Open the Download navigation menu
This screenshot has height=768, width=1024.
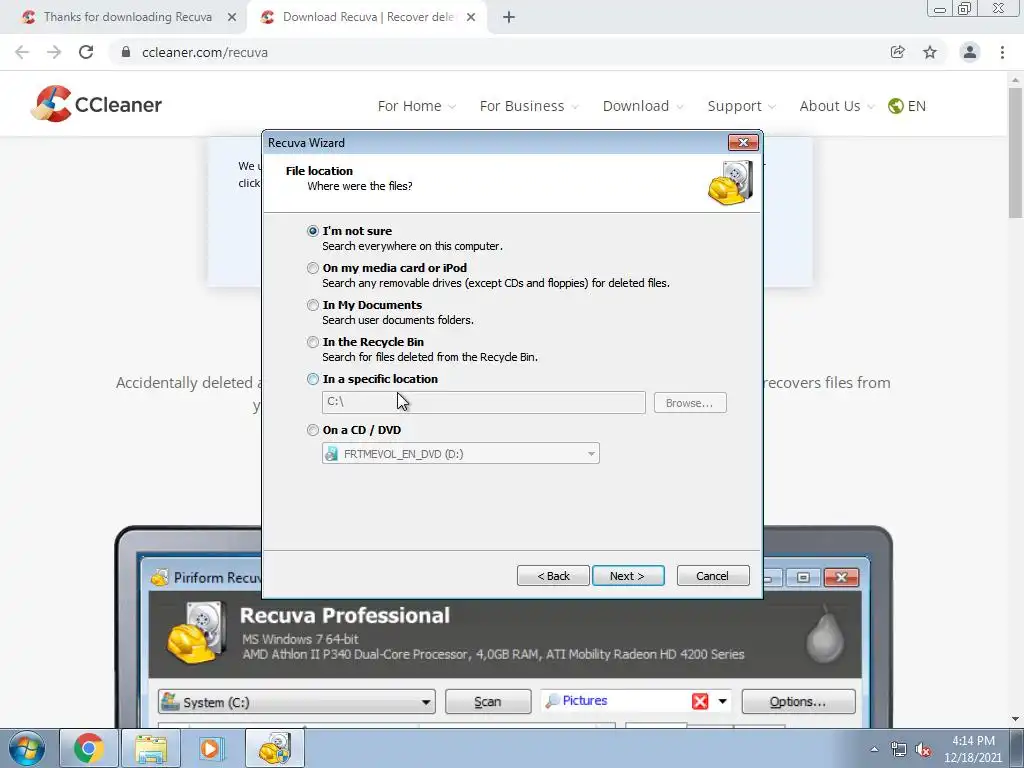click(x=643, y=106)
